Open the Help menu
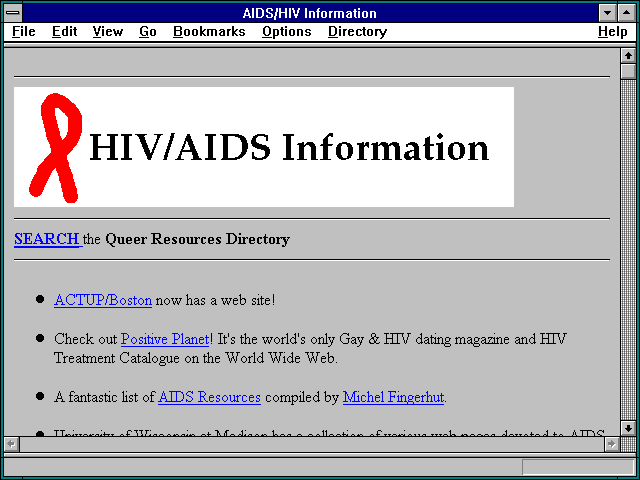The image size is (640, 480). click(x=613, y=32)
